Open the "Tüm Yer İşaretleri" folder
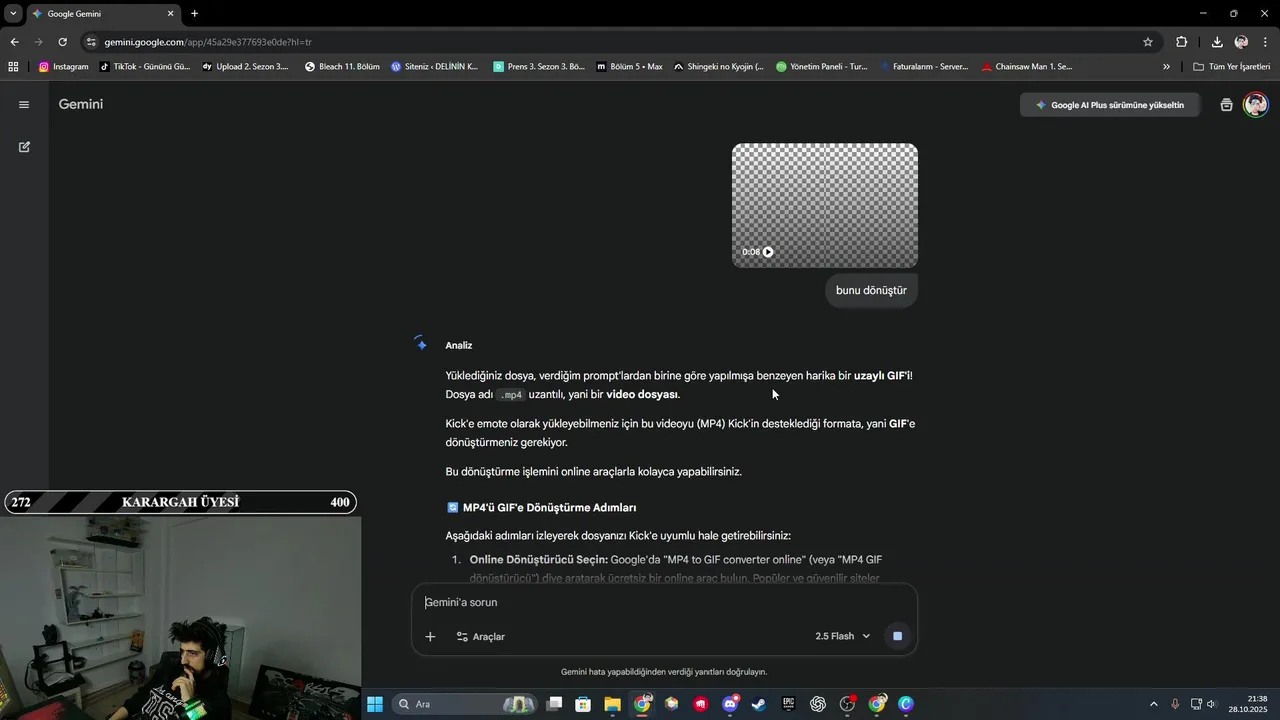This screenshot has width=1280, height=720. point(1232,67)
